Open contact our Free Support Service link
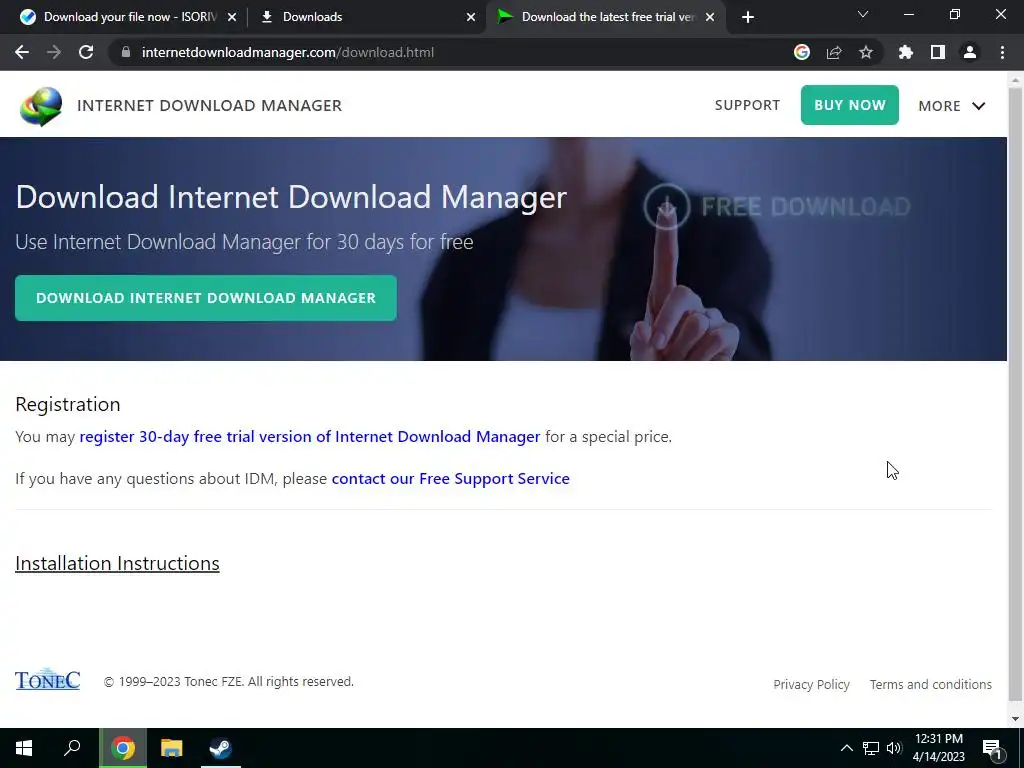 pyautogui.click(x=451, y=479)
